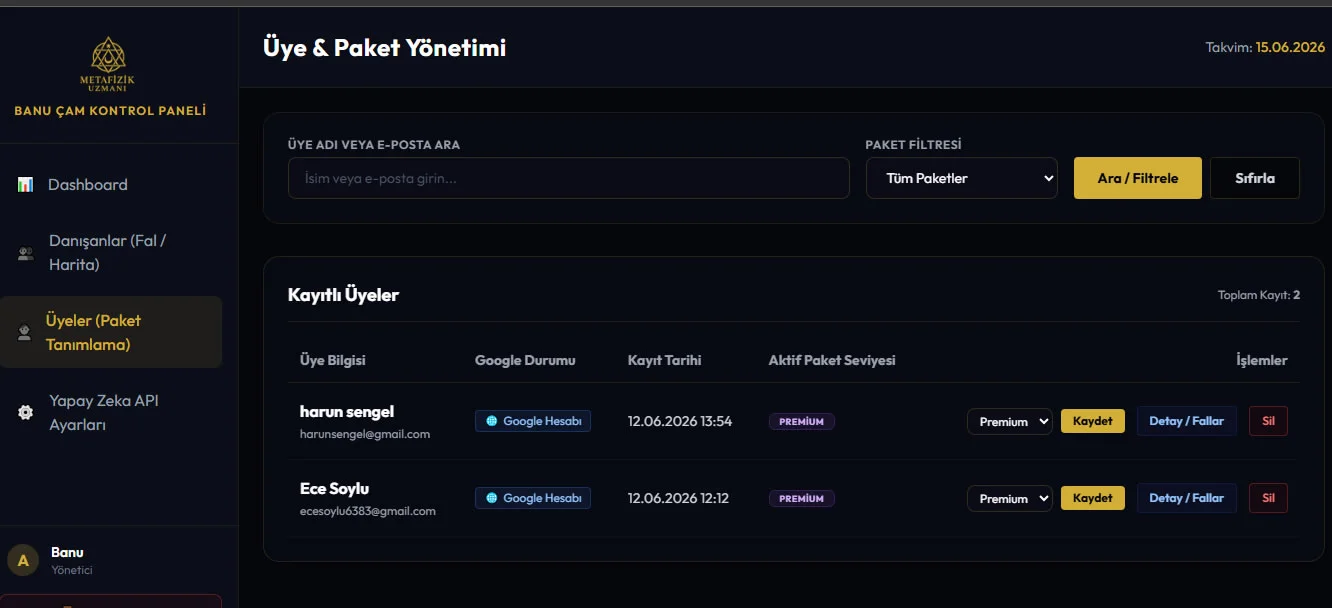Click the Danışanlar people icon in sidebar

[26, 253]
